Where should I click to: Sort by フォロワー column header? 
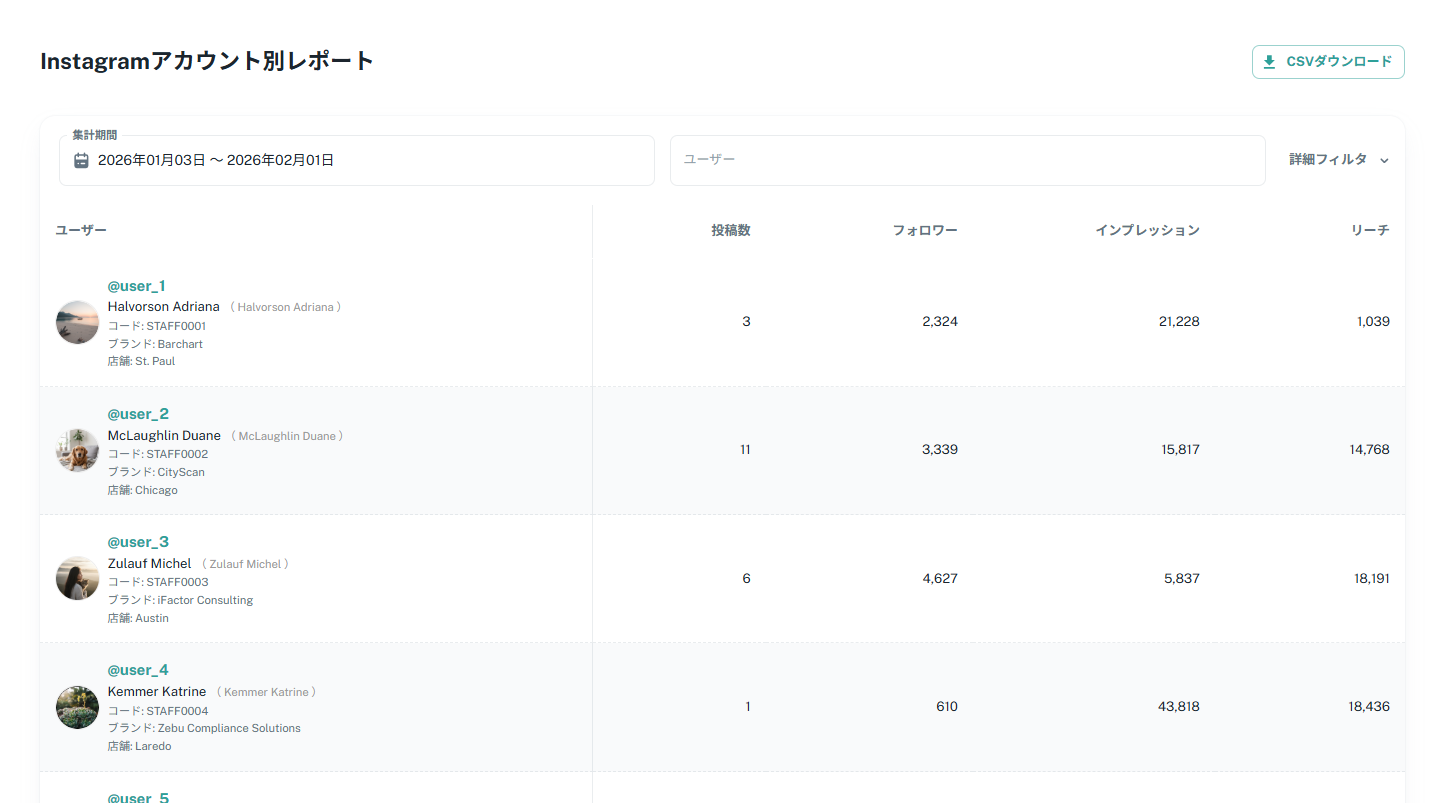(x=925, y=230)
